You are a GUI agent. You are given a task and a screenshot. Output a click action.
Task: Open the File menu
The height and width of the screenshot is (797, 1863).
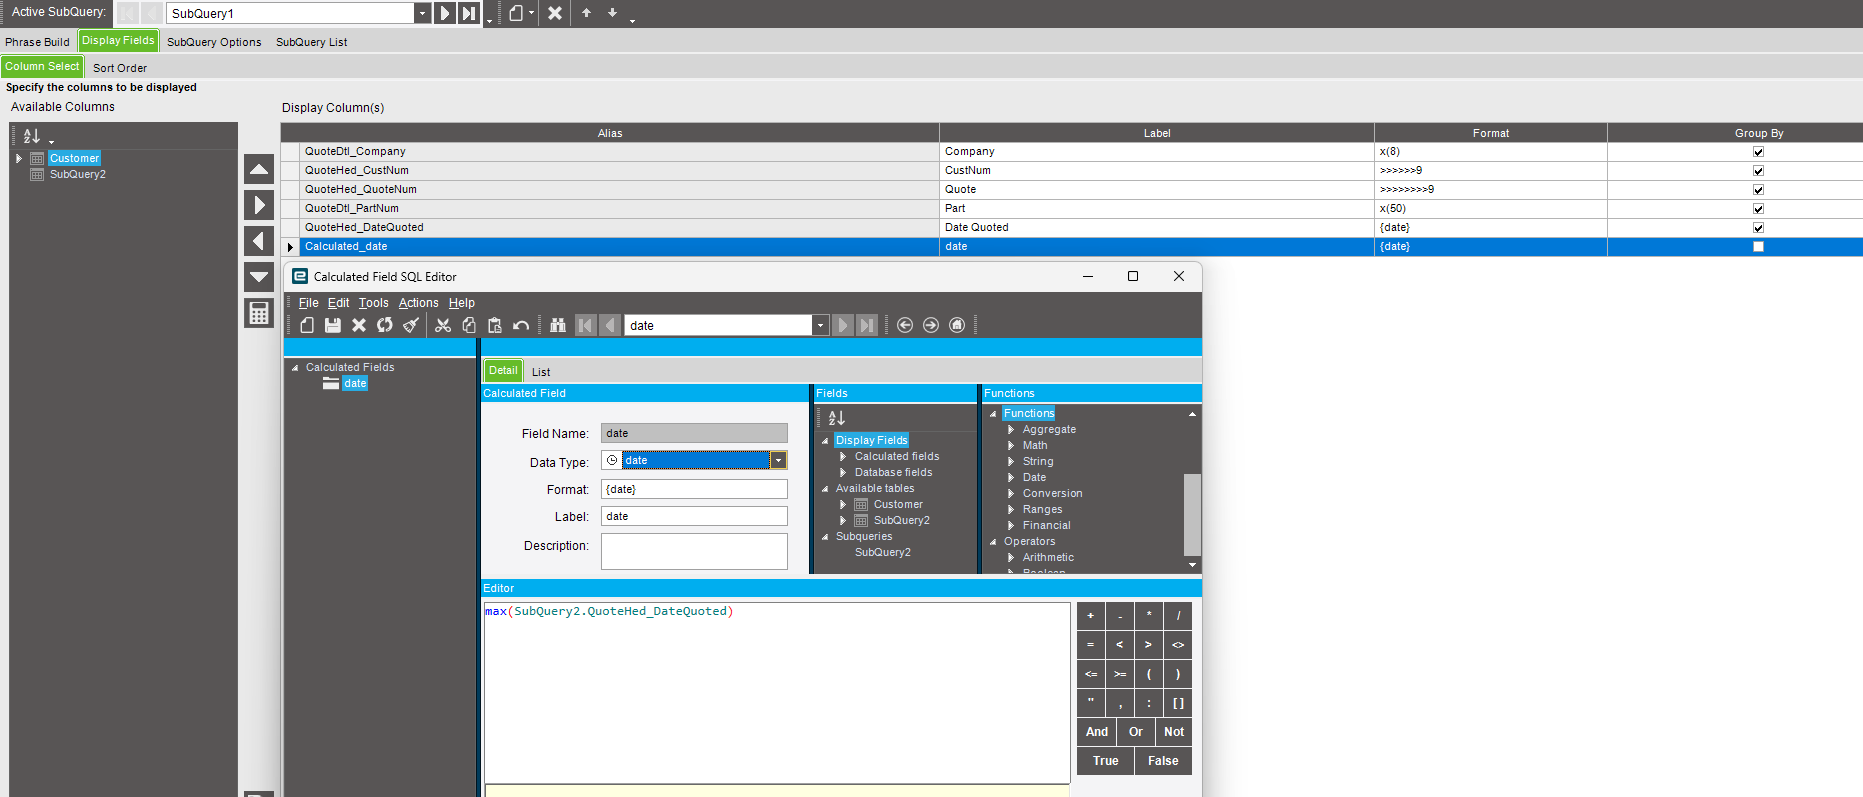click(309, 303)
